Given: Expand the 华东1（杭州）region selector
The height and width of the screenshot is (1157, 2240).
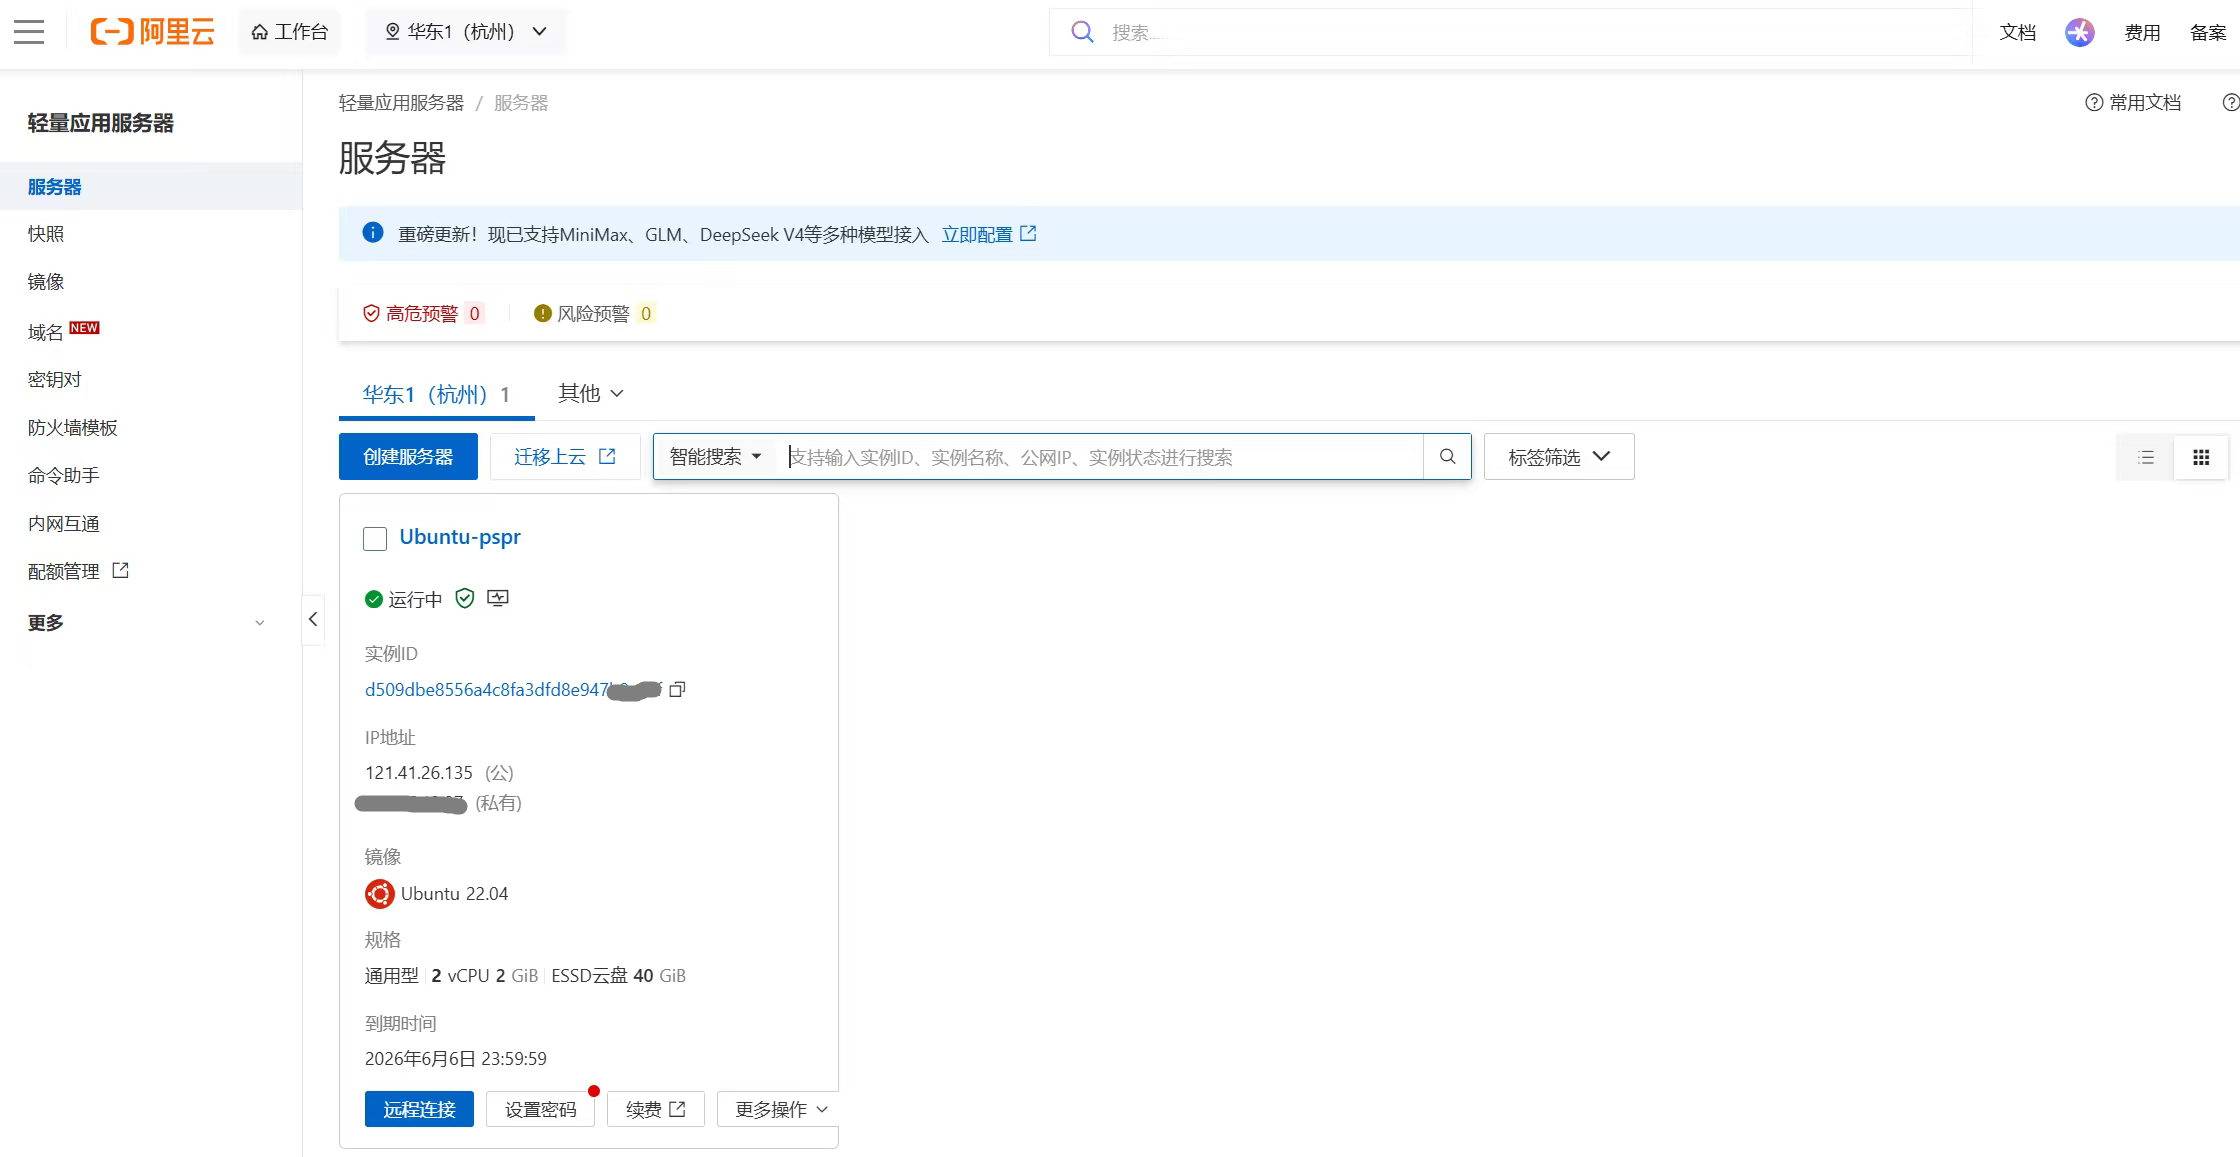Looking at the screenshot, I should [x=467, y=32].
